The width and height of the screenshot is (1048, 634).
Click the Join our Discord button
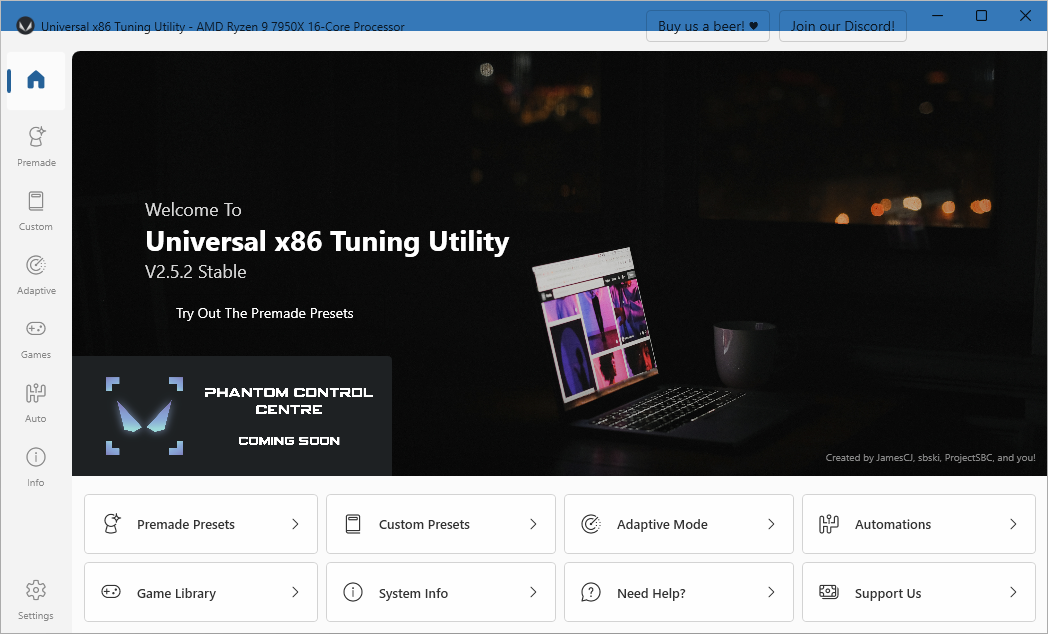843,26
